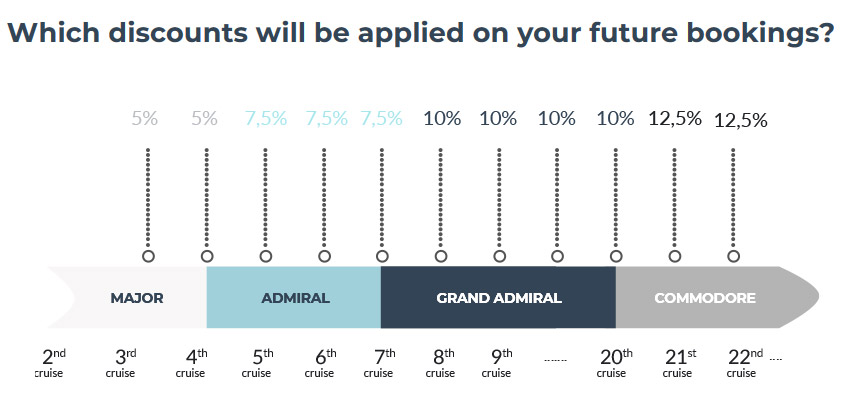
Task: Click the circle marker above 4th cruise
Action: [206, 256]
